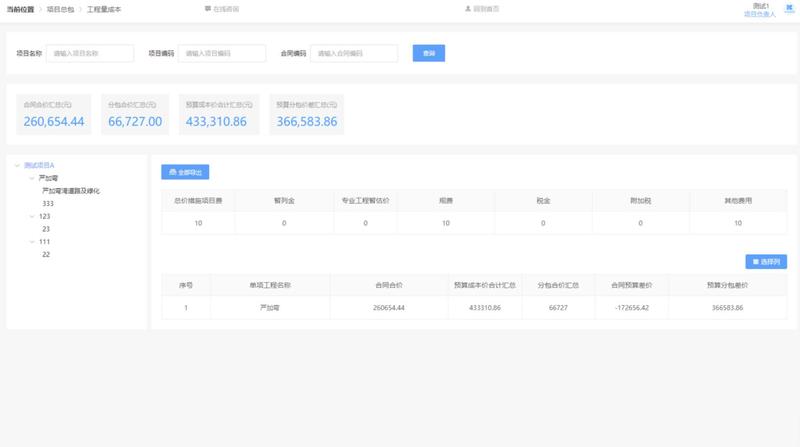Select 测试项目A in the project tree
The image size is (800, 447).
coord(39,165)
